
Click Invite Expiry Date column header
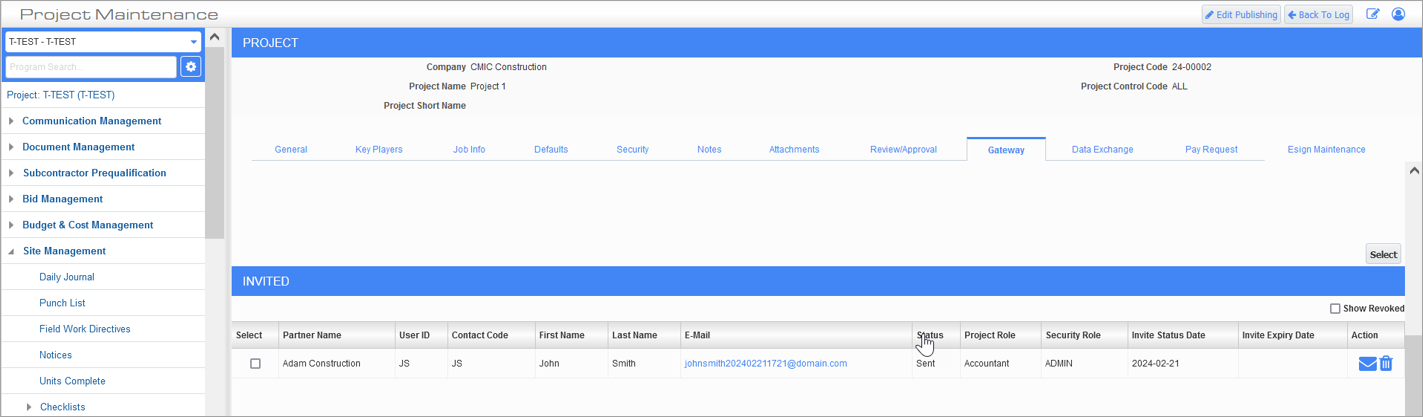click(x=1292, y=335)
